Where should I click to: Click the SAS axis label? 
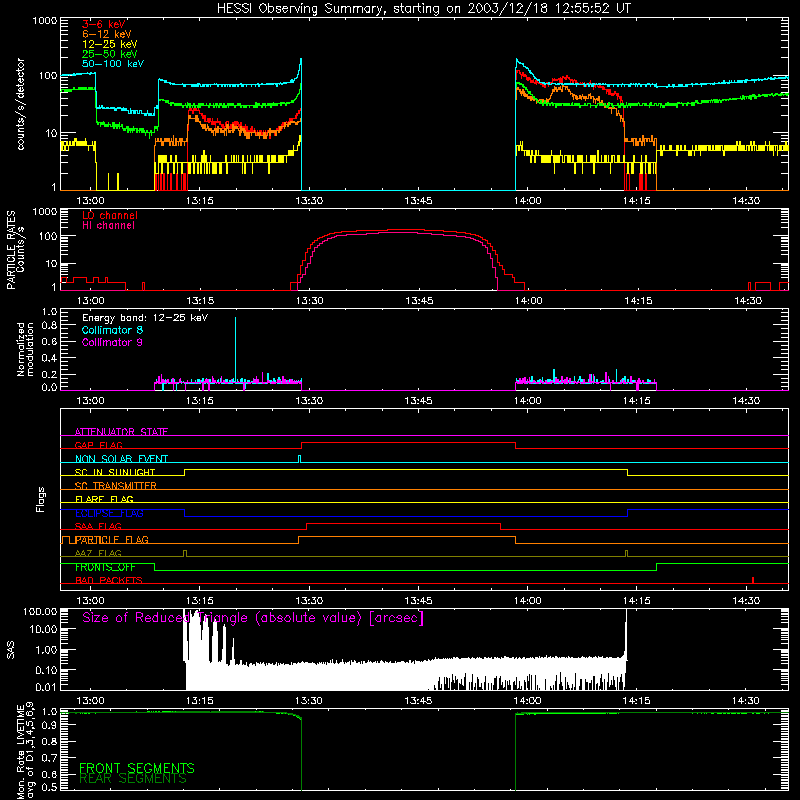pyautogui.click(x=10, y=650)
